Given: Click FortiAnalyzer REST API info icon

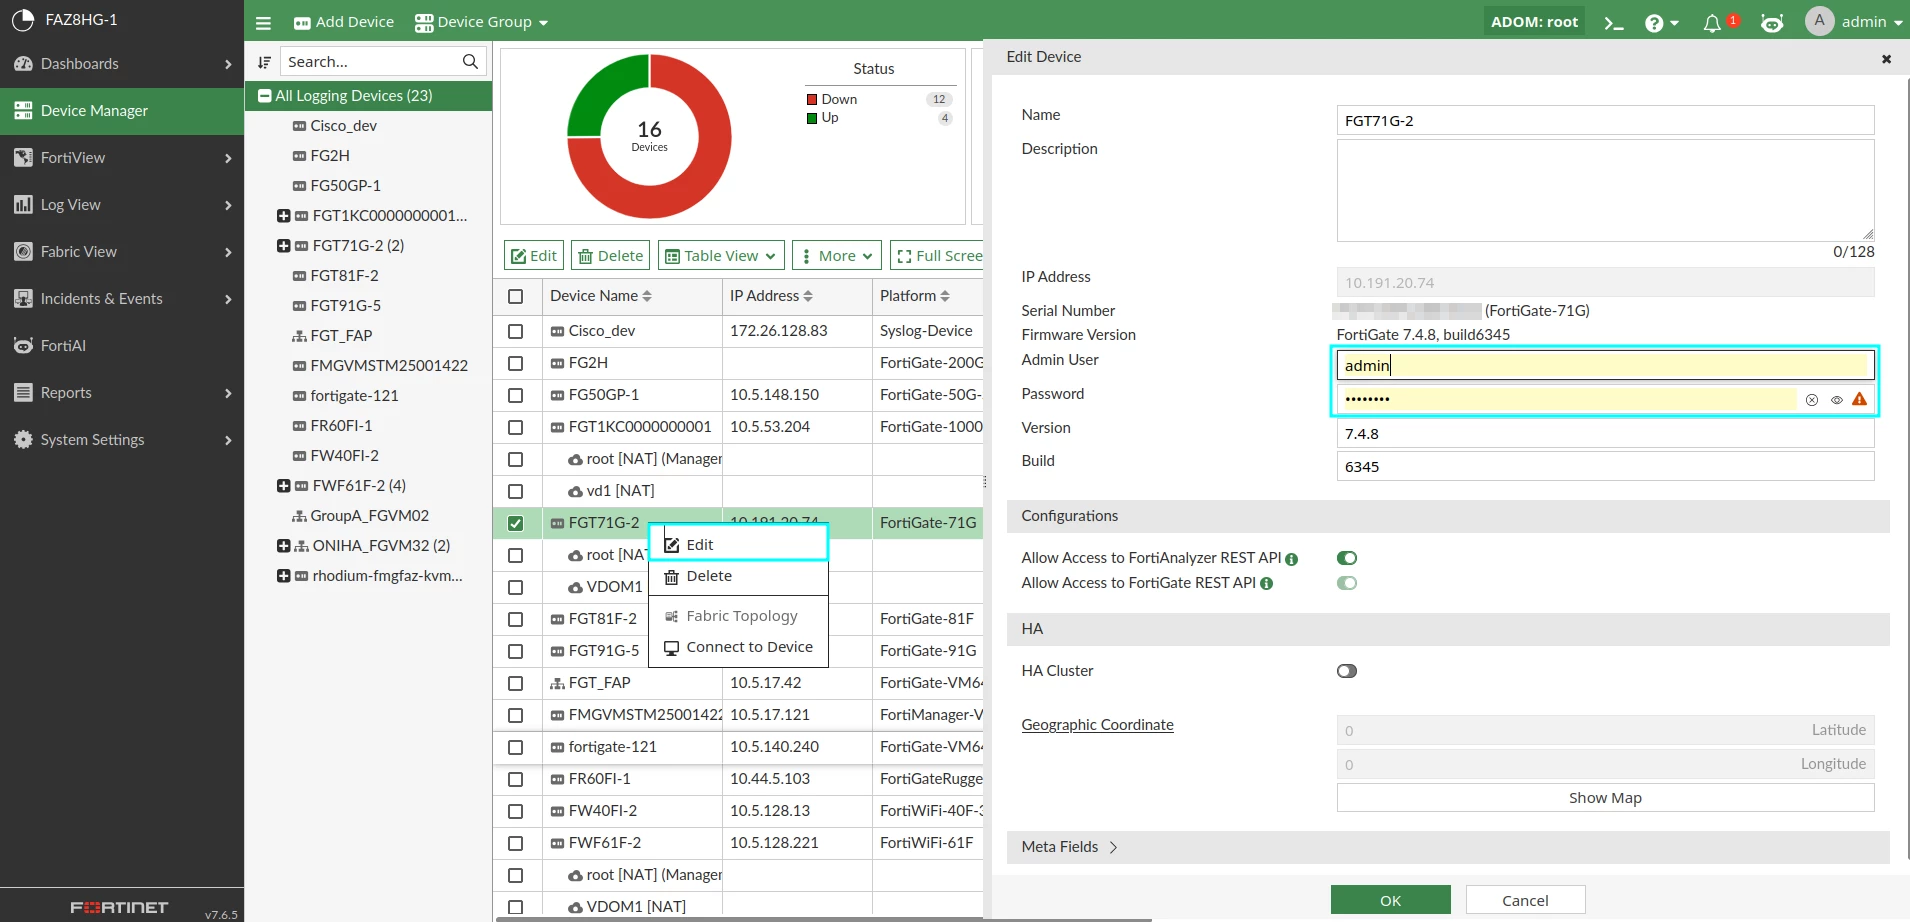Looking at the screenshot, I should tap(1292, 559).
